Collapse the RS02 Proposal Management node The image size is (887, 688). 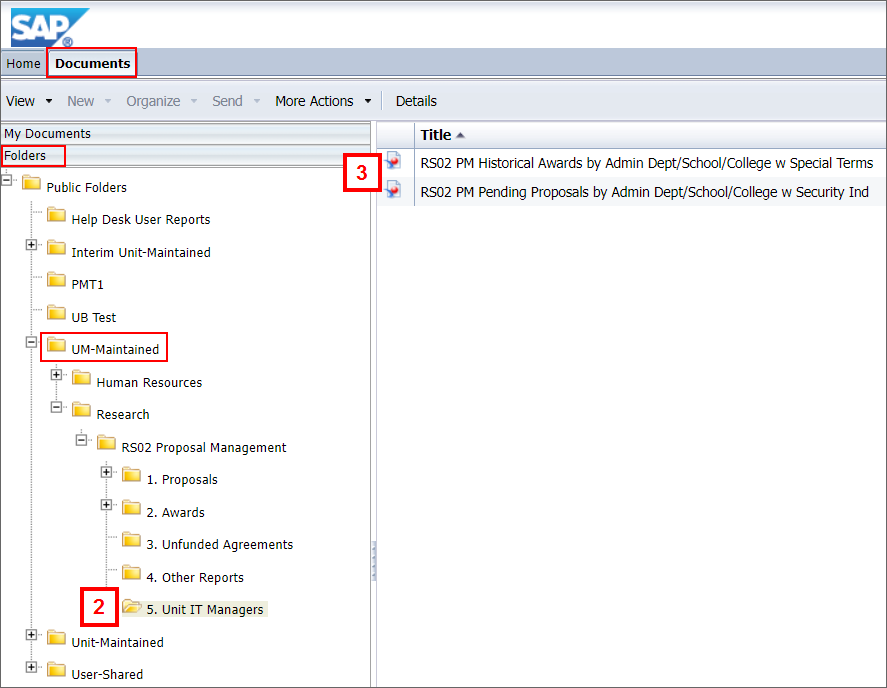pos(81,440)
